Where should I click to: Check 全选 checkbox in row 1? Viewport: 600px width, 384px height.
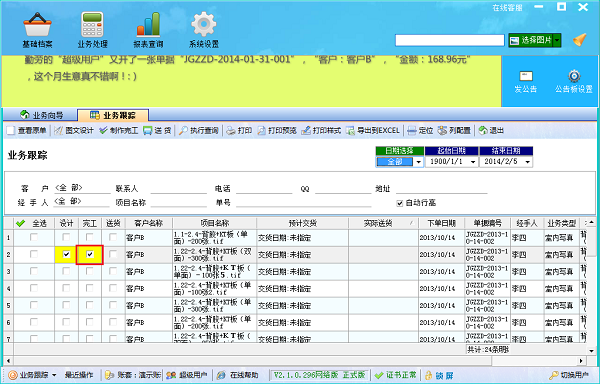tap(34, 237)
